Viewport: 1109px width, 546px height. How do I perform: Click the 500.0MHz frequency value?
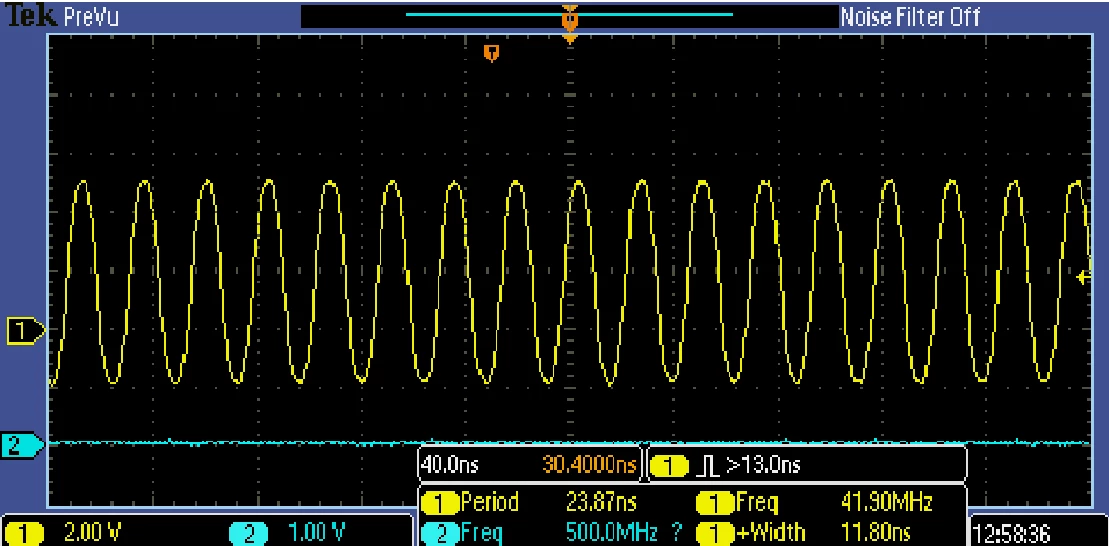tap(612, 532)
